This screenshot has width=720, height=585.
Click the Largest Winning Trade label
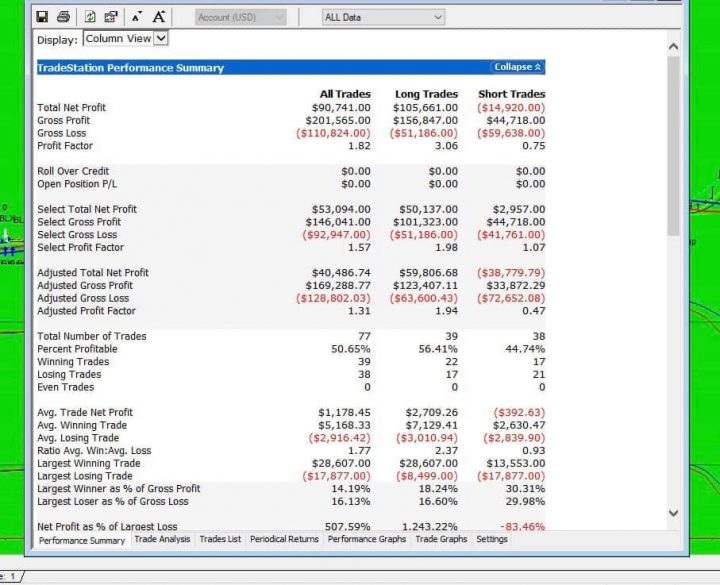tap(89, 463)
